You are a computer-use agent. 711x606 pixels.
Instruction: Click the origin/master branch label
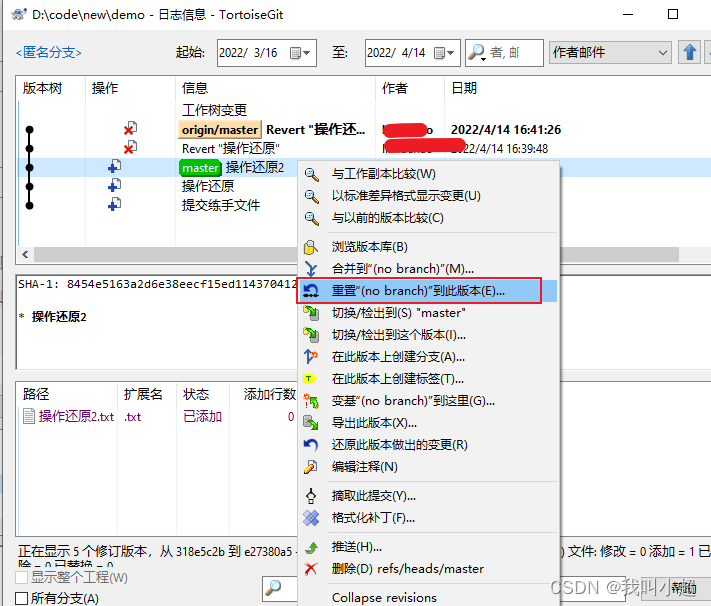pos(220,130)
